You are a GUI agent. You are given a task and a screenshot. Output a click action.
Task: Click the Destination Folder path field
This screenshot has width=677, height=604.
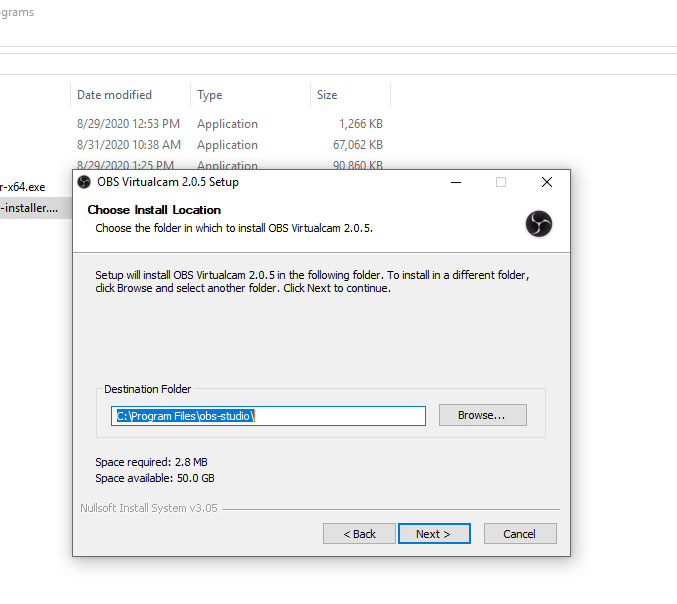268,416
